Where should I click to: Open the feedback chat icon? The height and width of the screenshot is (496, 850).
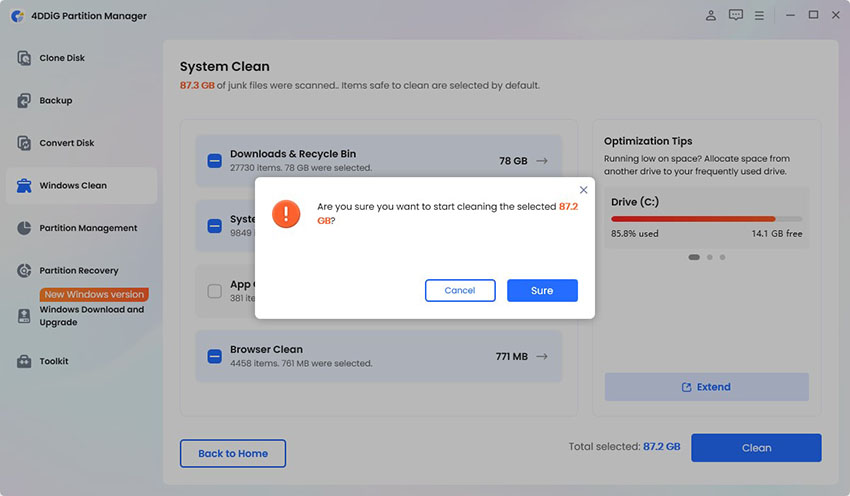click(736, 15)
